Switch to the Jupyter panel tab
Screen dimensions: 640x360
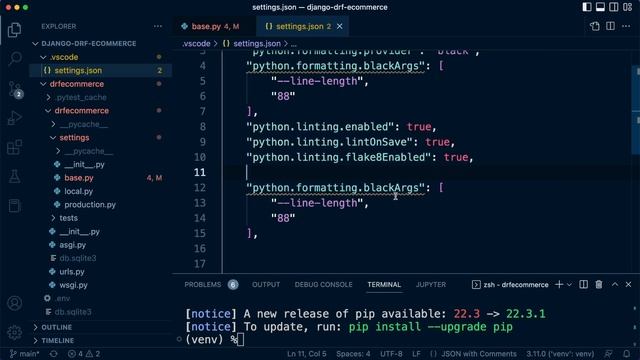[431, 284]
